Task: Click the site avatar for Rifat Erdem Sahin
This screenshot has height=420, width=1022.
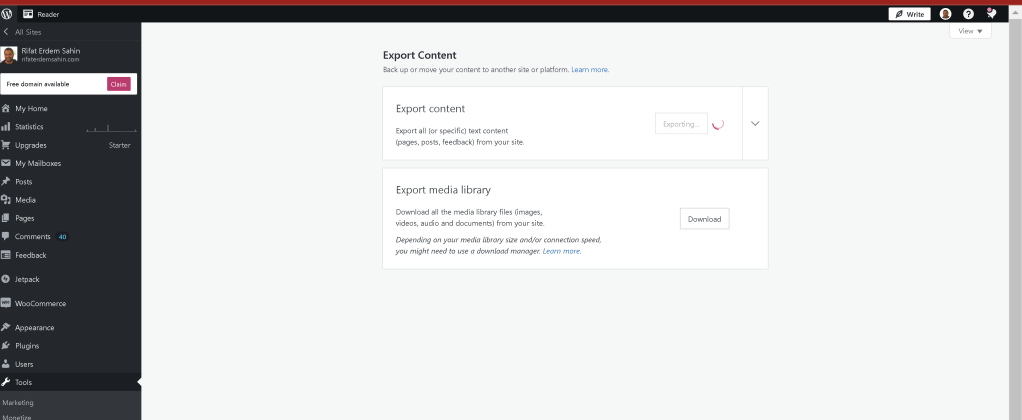Action: [x=8, y=55]
